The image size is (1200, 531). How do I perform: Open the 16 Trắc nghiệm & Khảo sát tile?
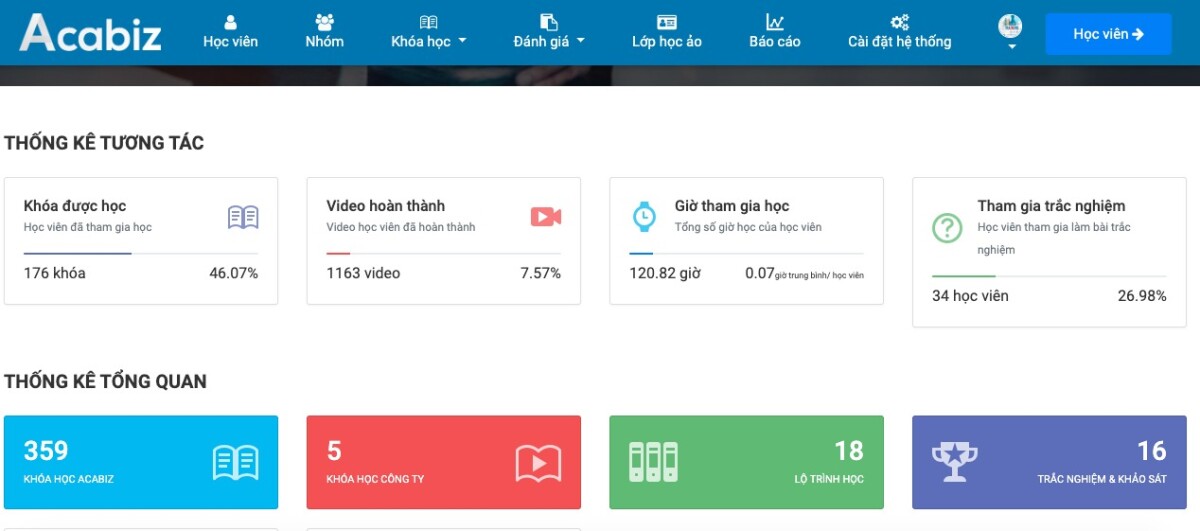click(1049, 463)
